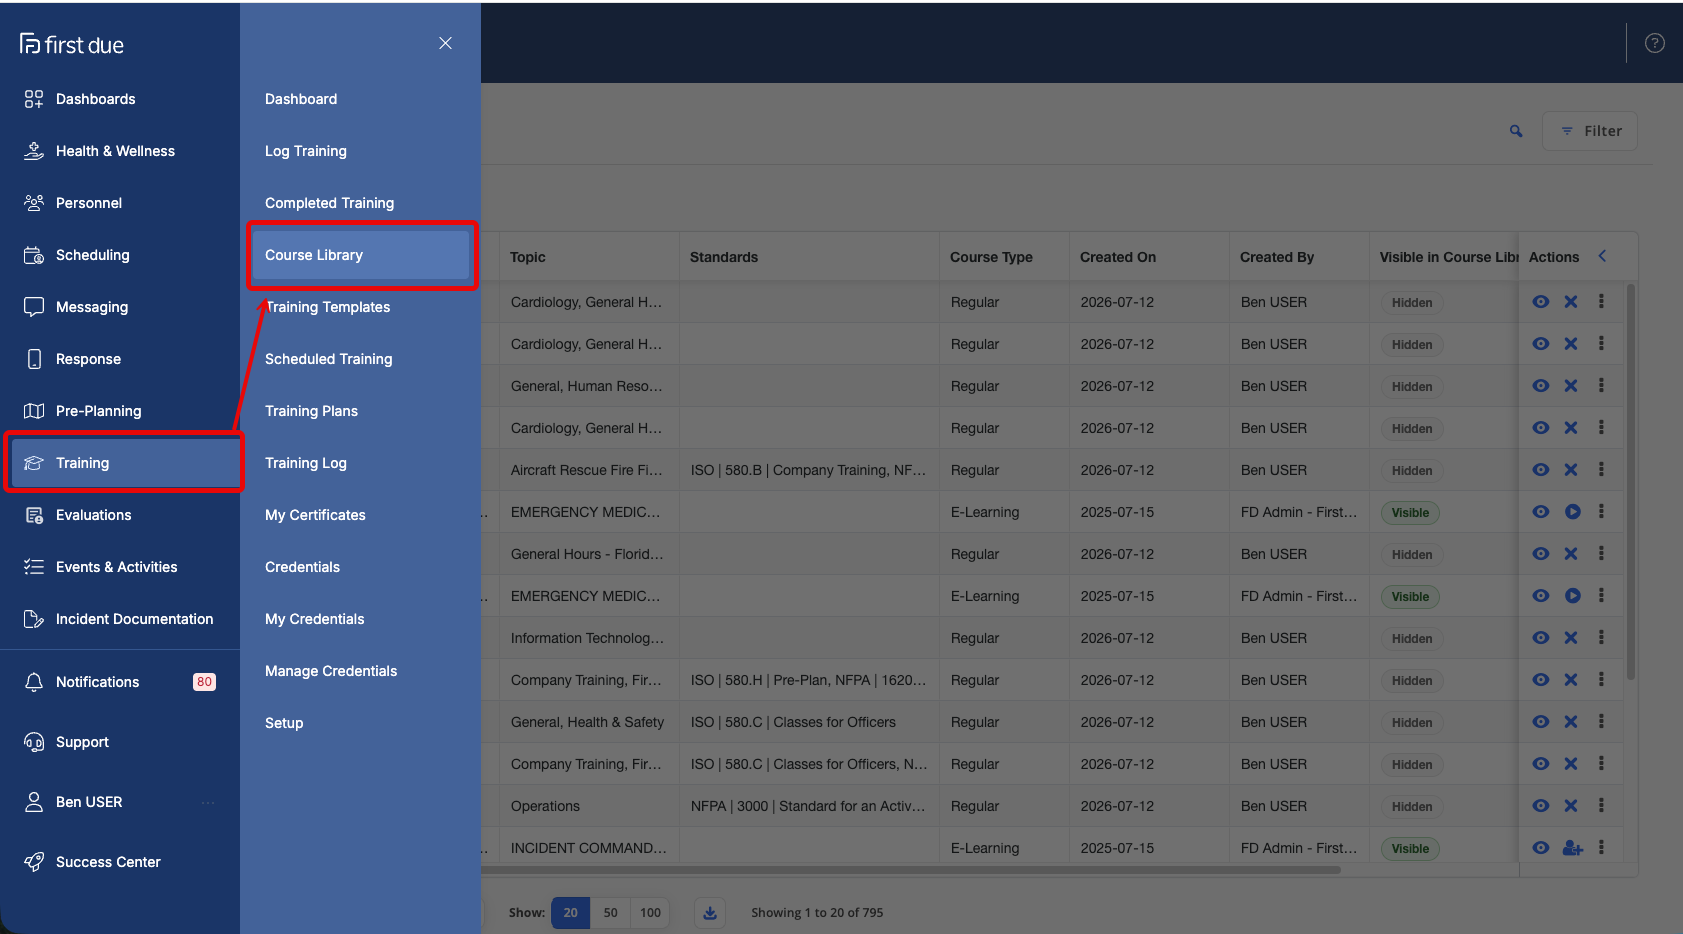The width and height of the screenshot is (1683, 934).
Task: Open the help question mark icon
Action: (x=1655, y=43)
